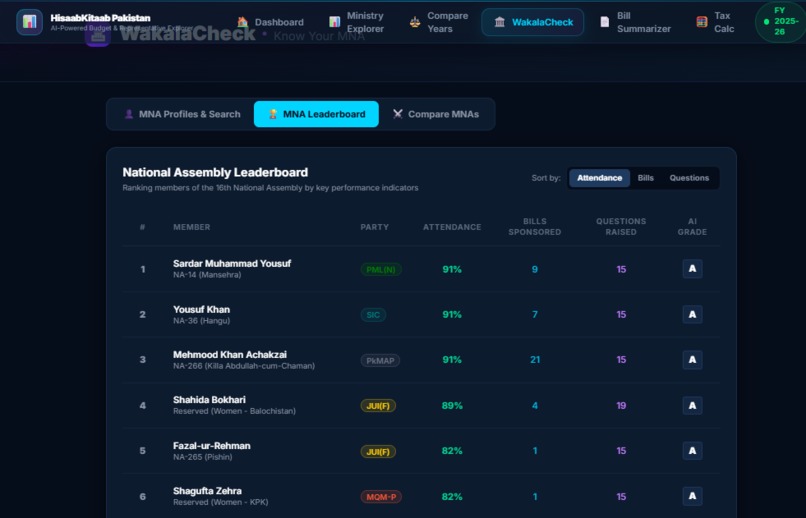Select Fazal-ur-Rehman's name
Image resolution: width=806 pixels, height=518 pixels.
(212, 446)
